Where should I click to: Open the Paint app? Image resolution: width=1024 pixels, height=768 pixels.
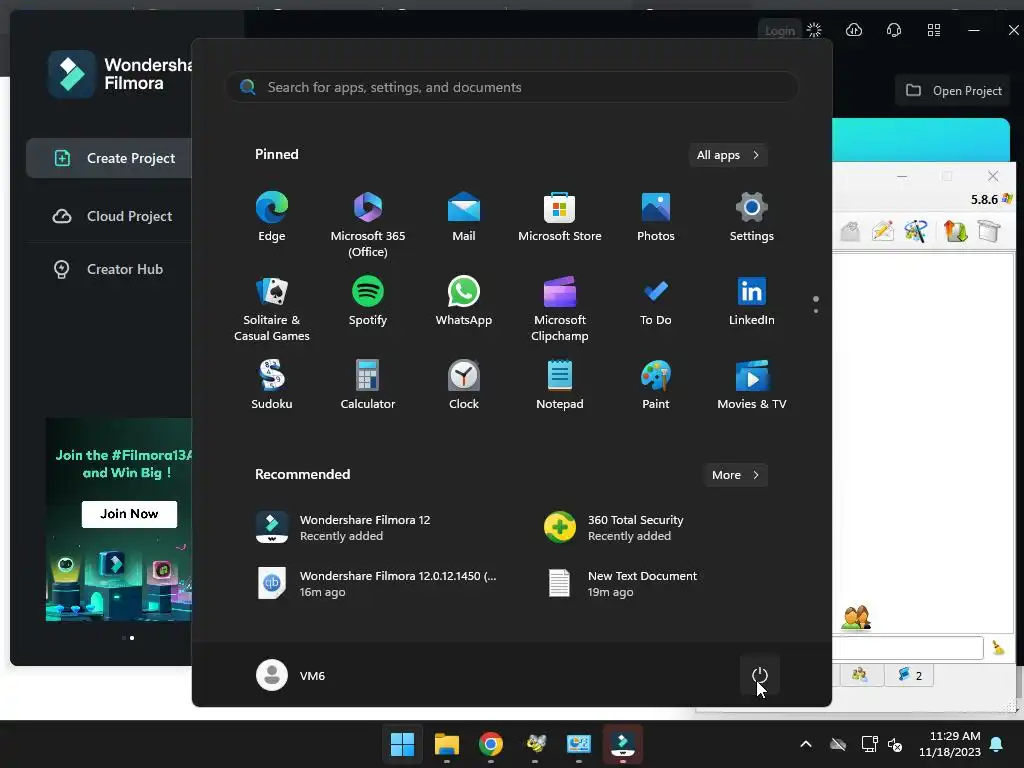click(x=656, y=385)
